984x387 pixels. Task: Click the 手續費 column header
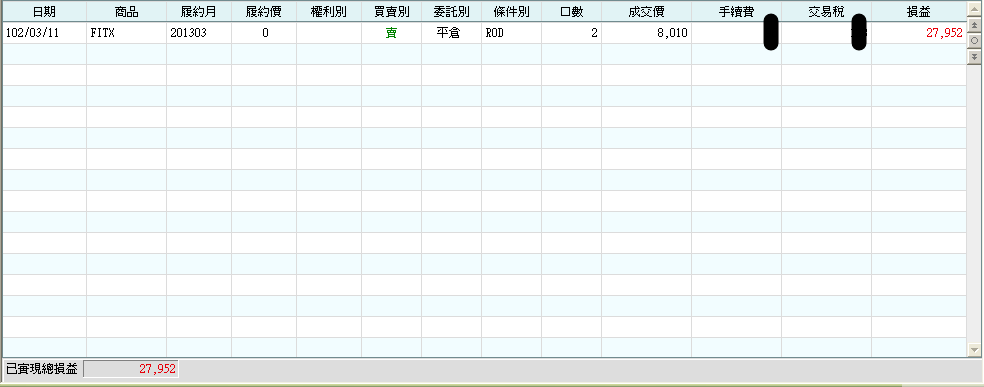[x=736, y=12]
